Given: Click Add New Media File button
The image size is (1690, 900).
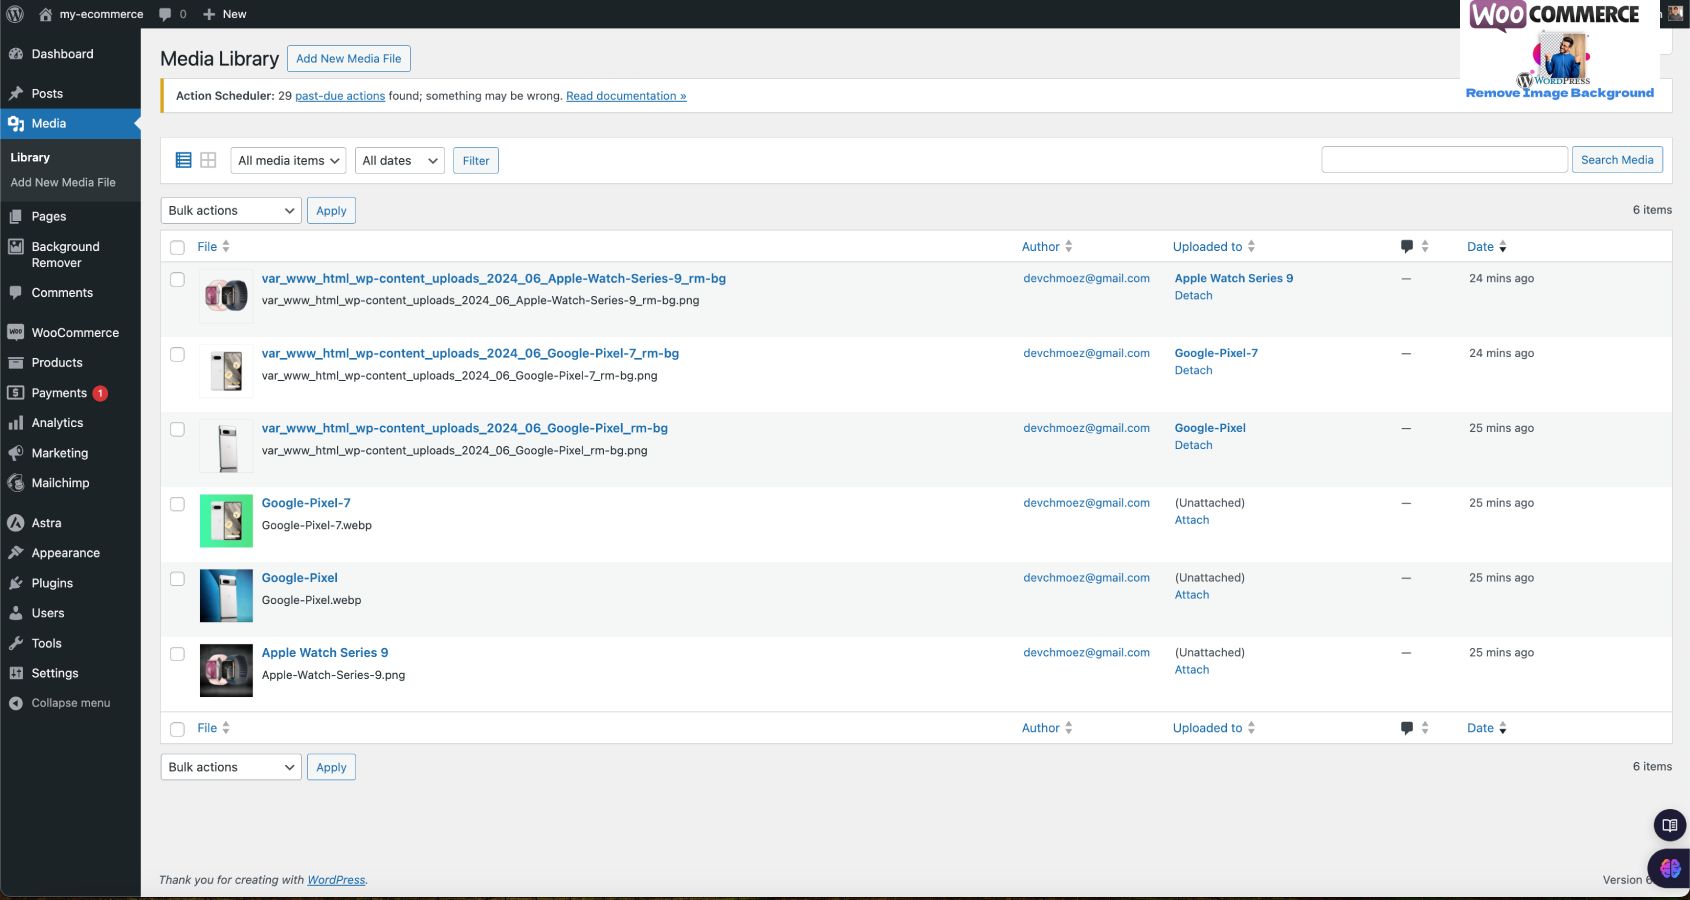Looking at the screenshot, I should coord(348,59).
